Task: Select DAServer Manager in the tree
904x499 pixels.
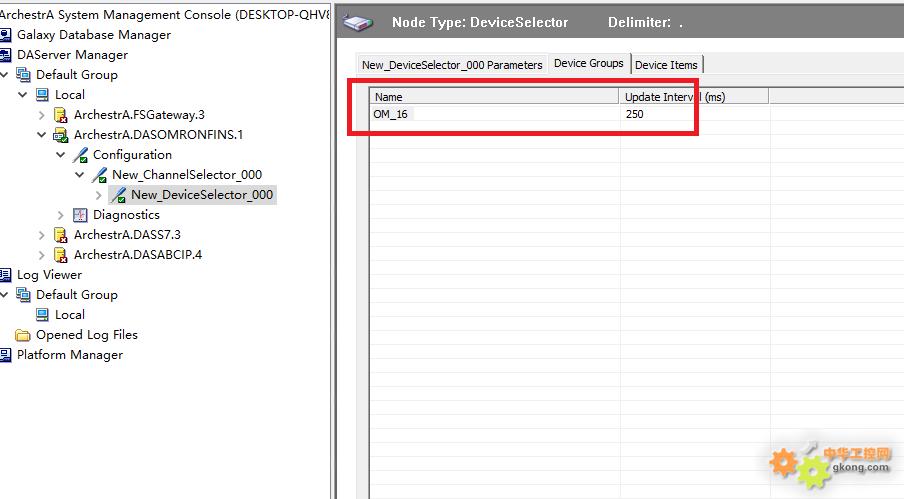Action: 73,55
